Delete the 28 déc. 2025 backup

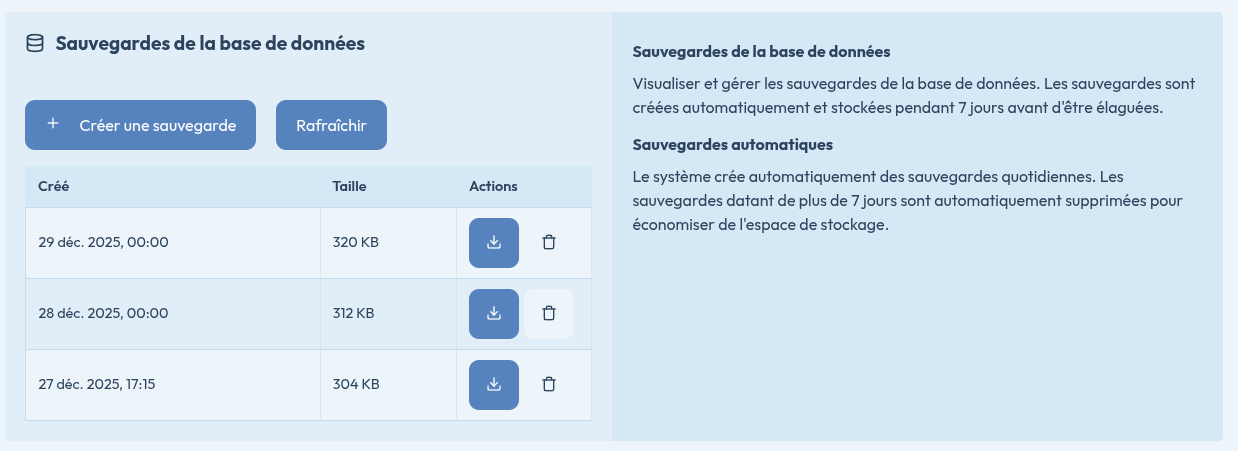pos(549,314)
